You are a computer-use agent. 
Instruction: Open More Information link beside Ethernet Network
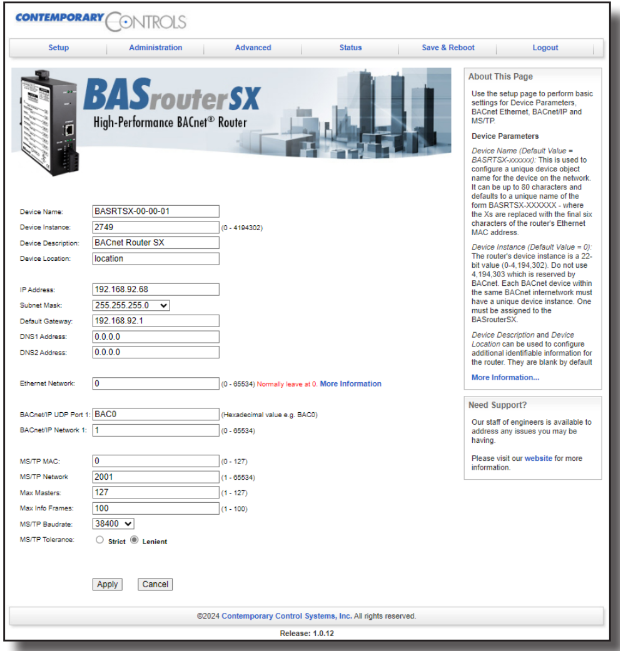350,384
